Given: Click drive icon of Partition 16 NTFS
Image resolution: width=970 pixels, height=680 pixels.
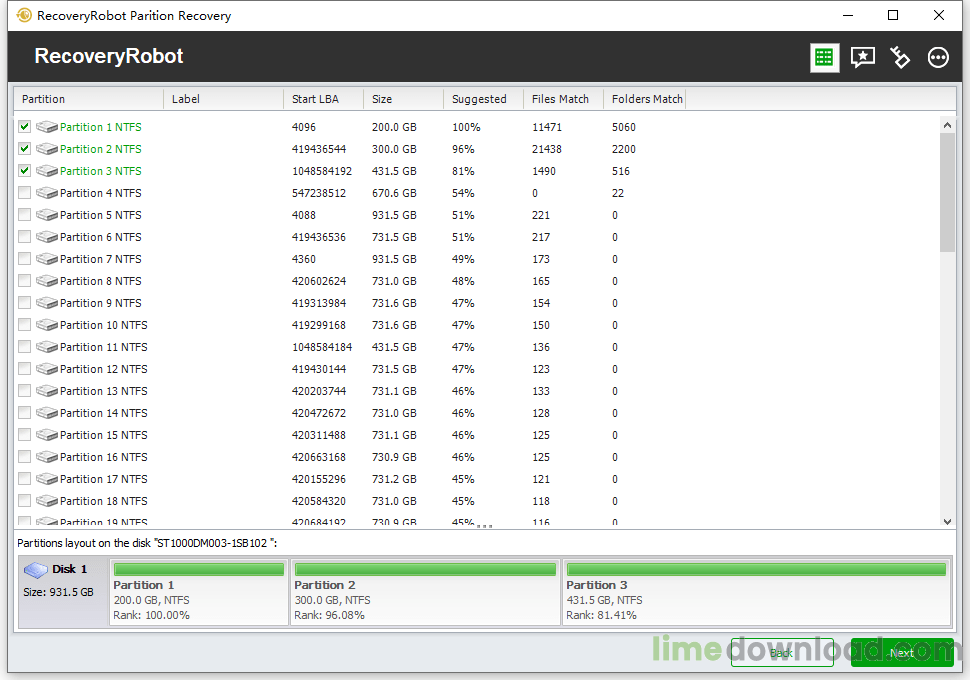Looking at the screenshot, I should pos(46,457).
